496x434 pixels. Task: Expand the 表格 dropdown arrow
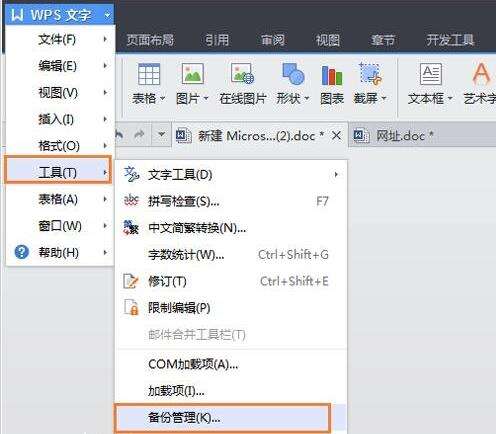coord(163,98)
